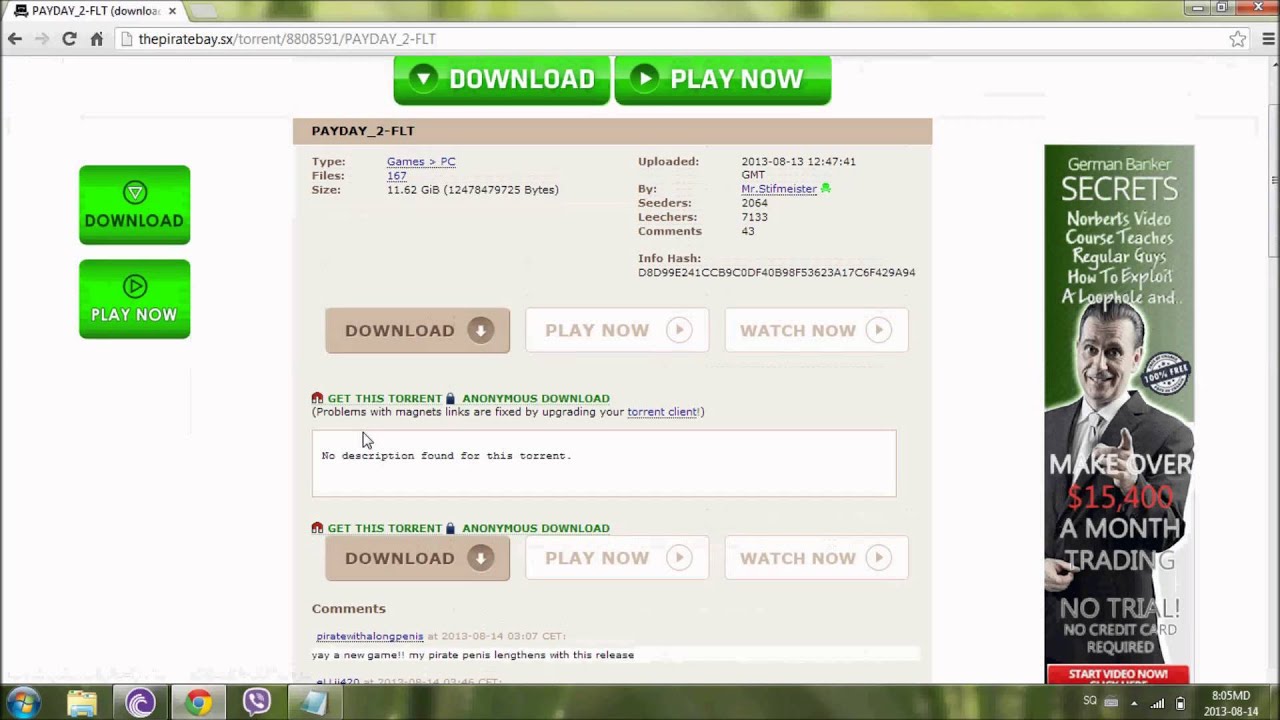
Task: Select the info hash text
Action: point(776,272)
